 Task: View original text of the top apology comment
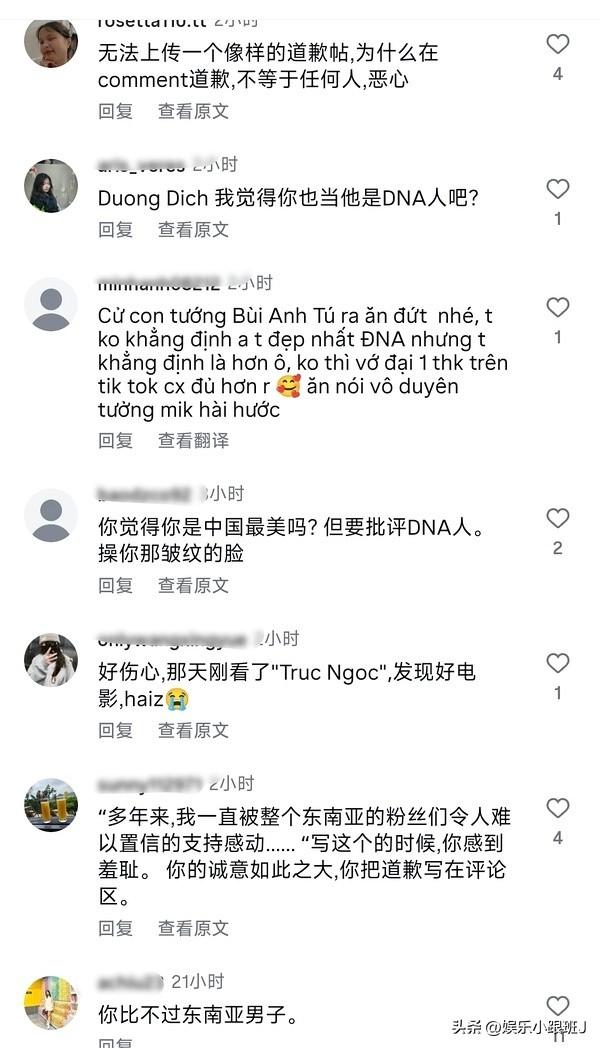[193, 111]
